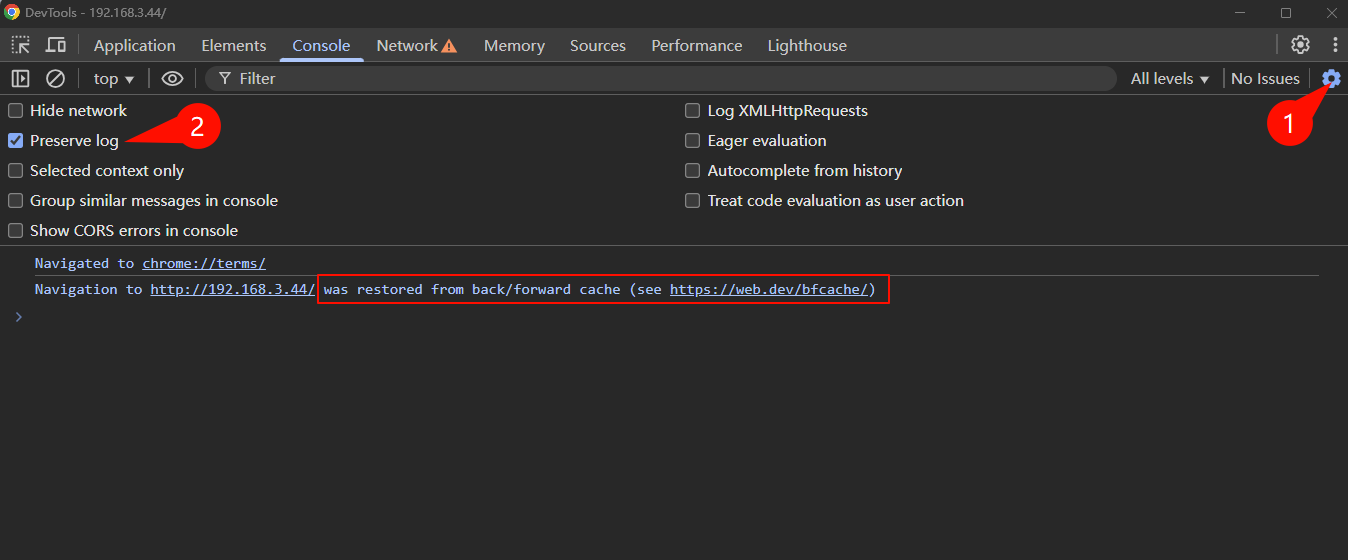
Task: Switch to the Lighthouse tab
Action: pyautogui.click(x=807, y=45)
